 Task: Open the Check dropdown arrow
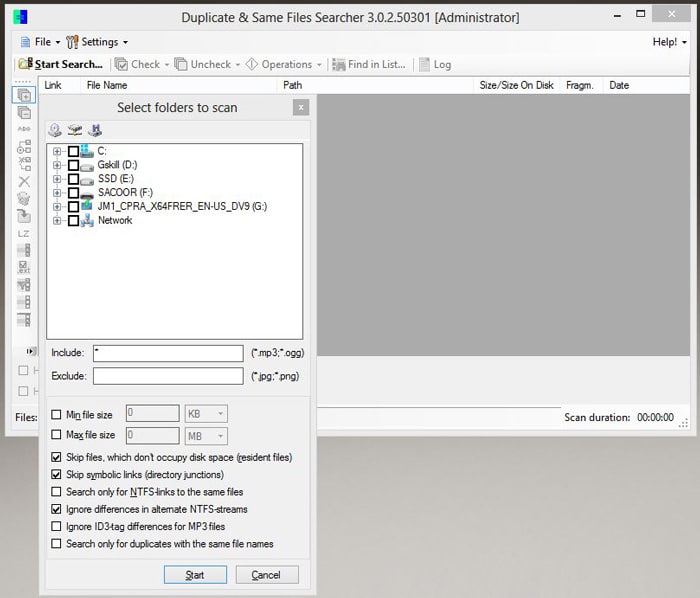[x=167, y=65]
